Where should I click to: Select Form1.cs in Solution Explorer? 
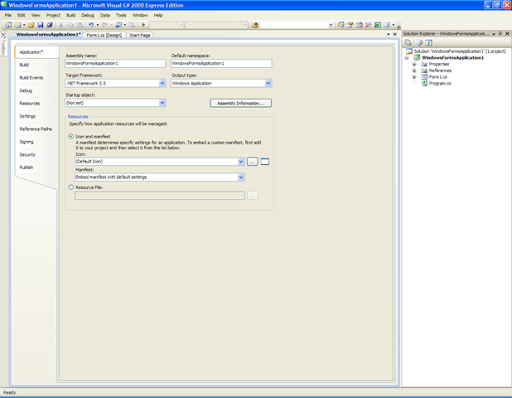[x=438, y=77]
